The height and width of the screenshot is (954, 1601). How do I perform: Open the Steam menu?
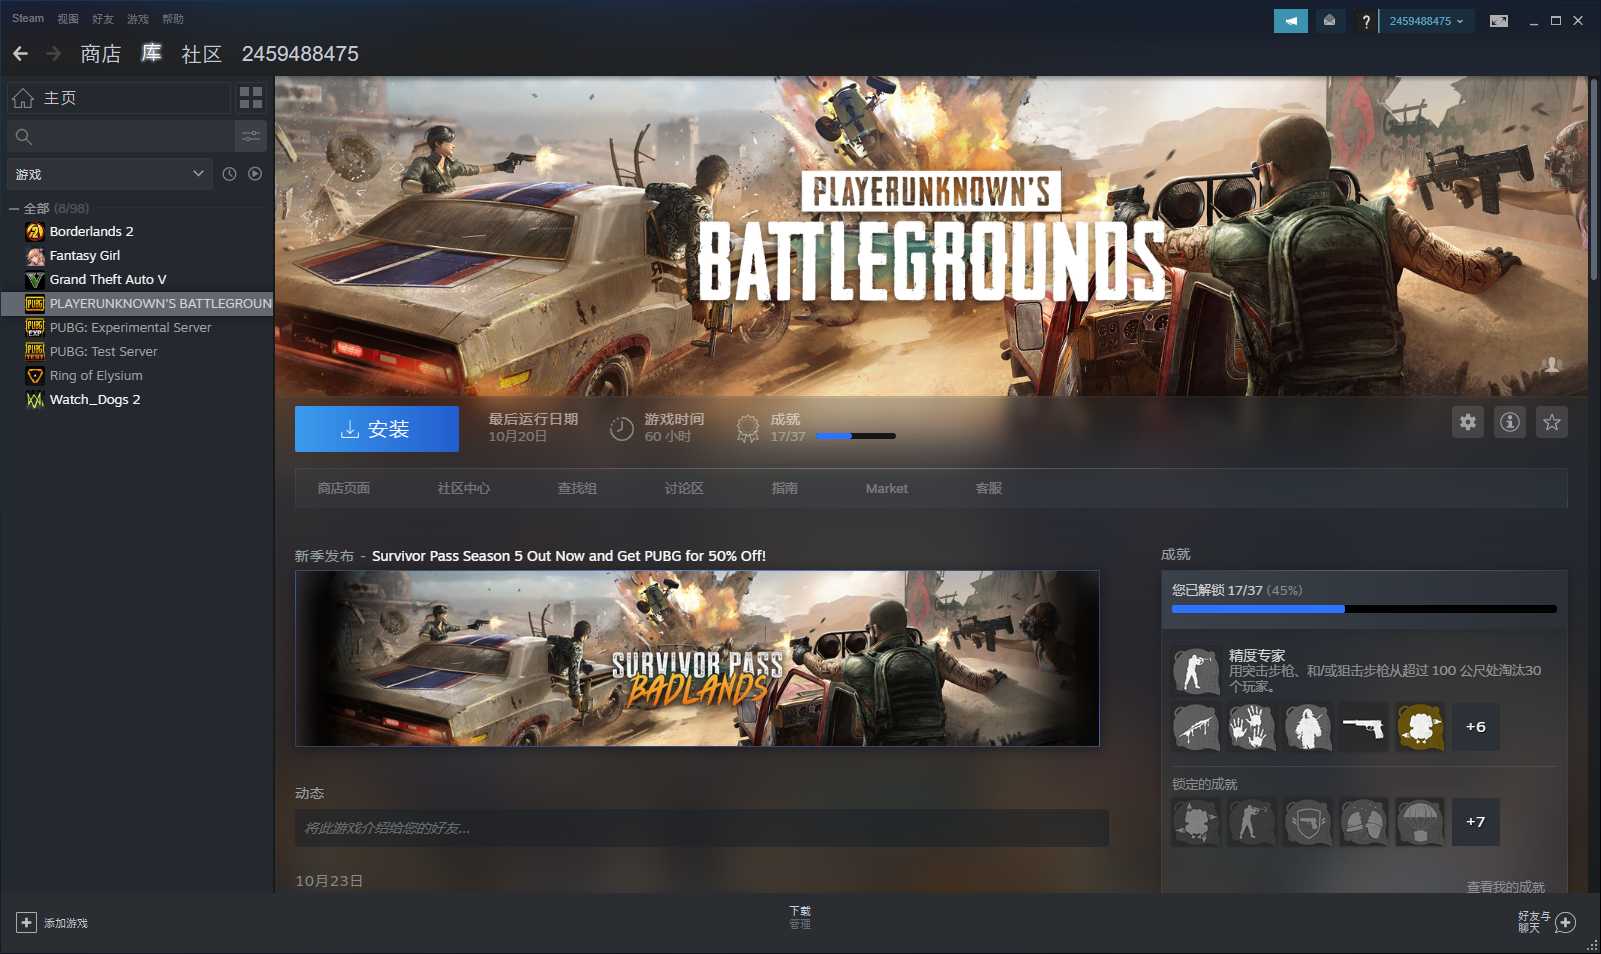click(28, 18)
